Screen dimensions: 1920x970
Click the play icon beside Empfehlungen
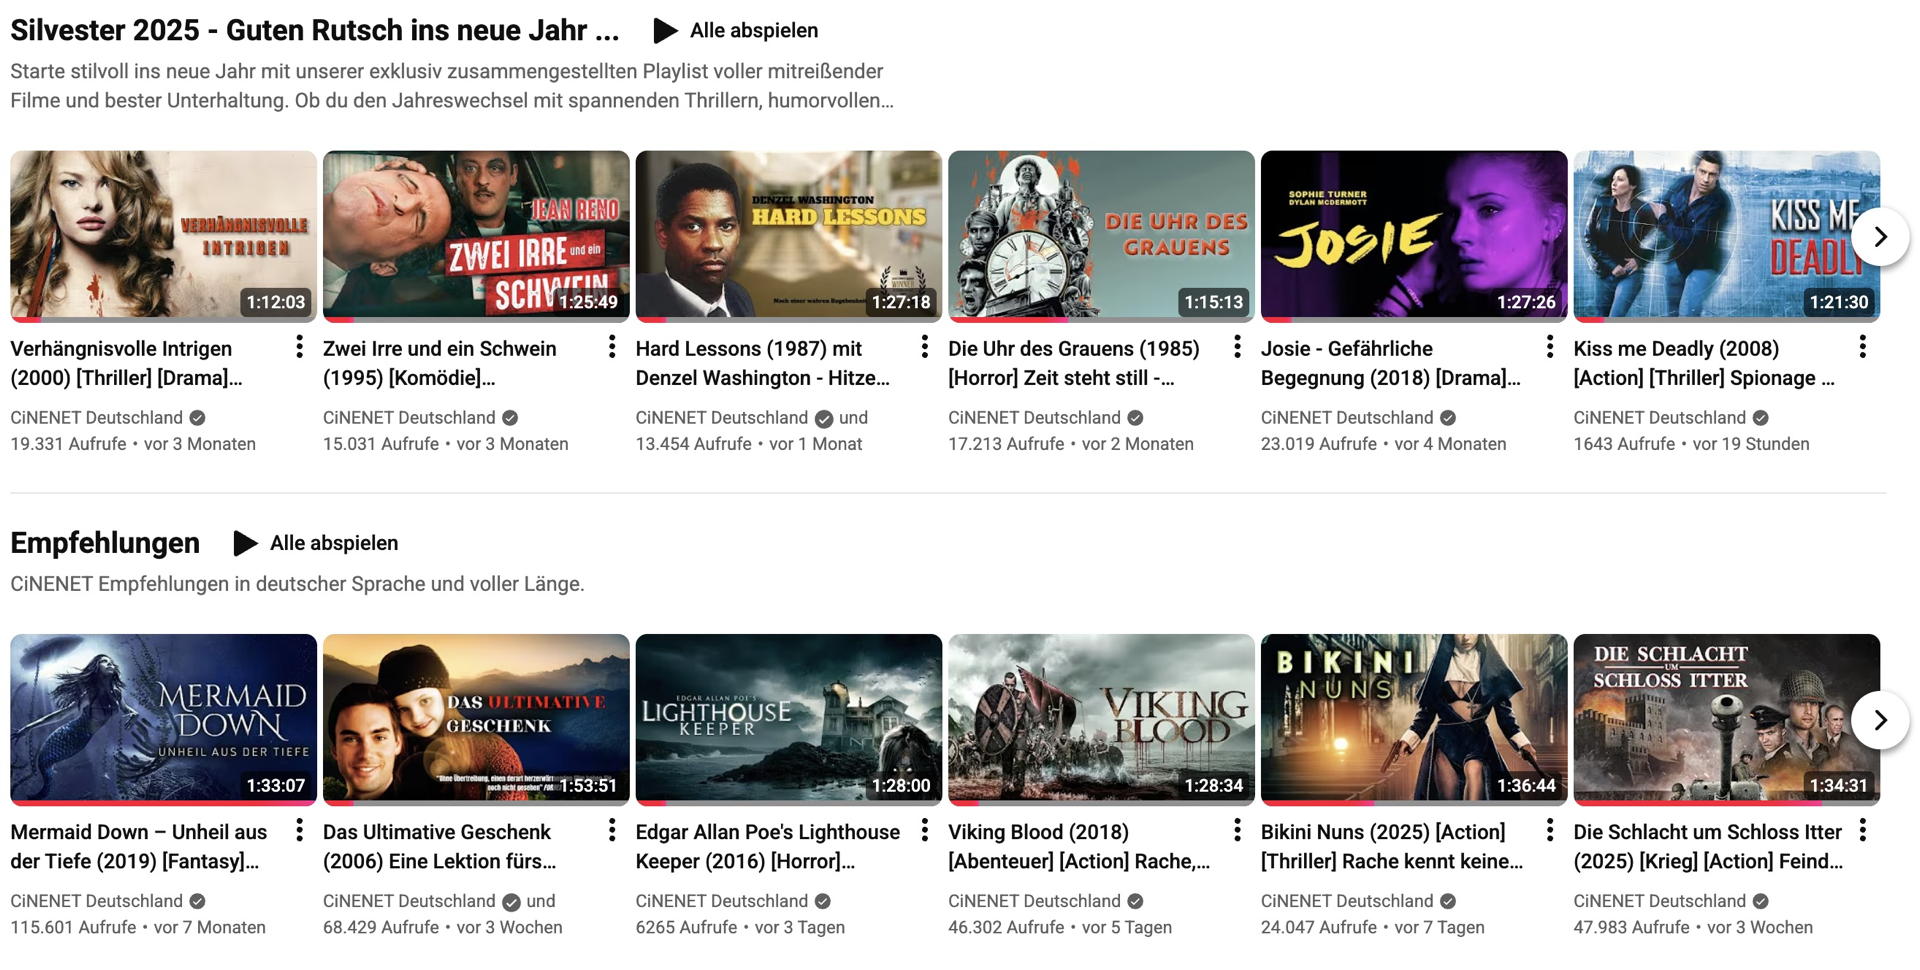coord(243,543)
